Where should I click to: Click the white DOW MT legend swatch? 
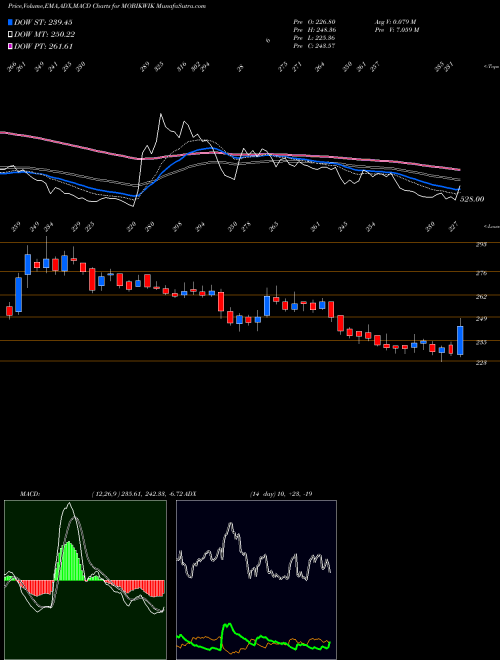pos(11,35)
